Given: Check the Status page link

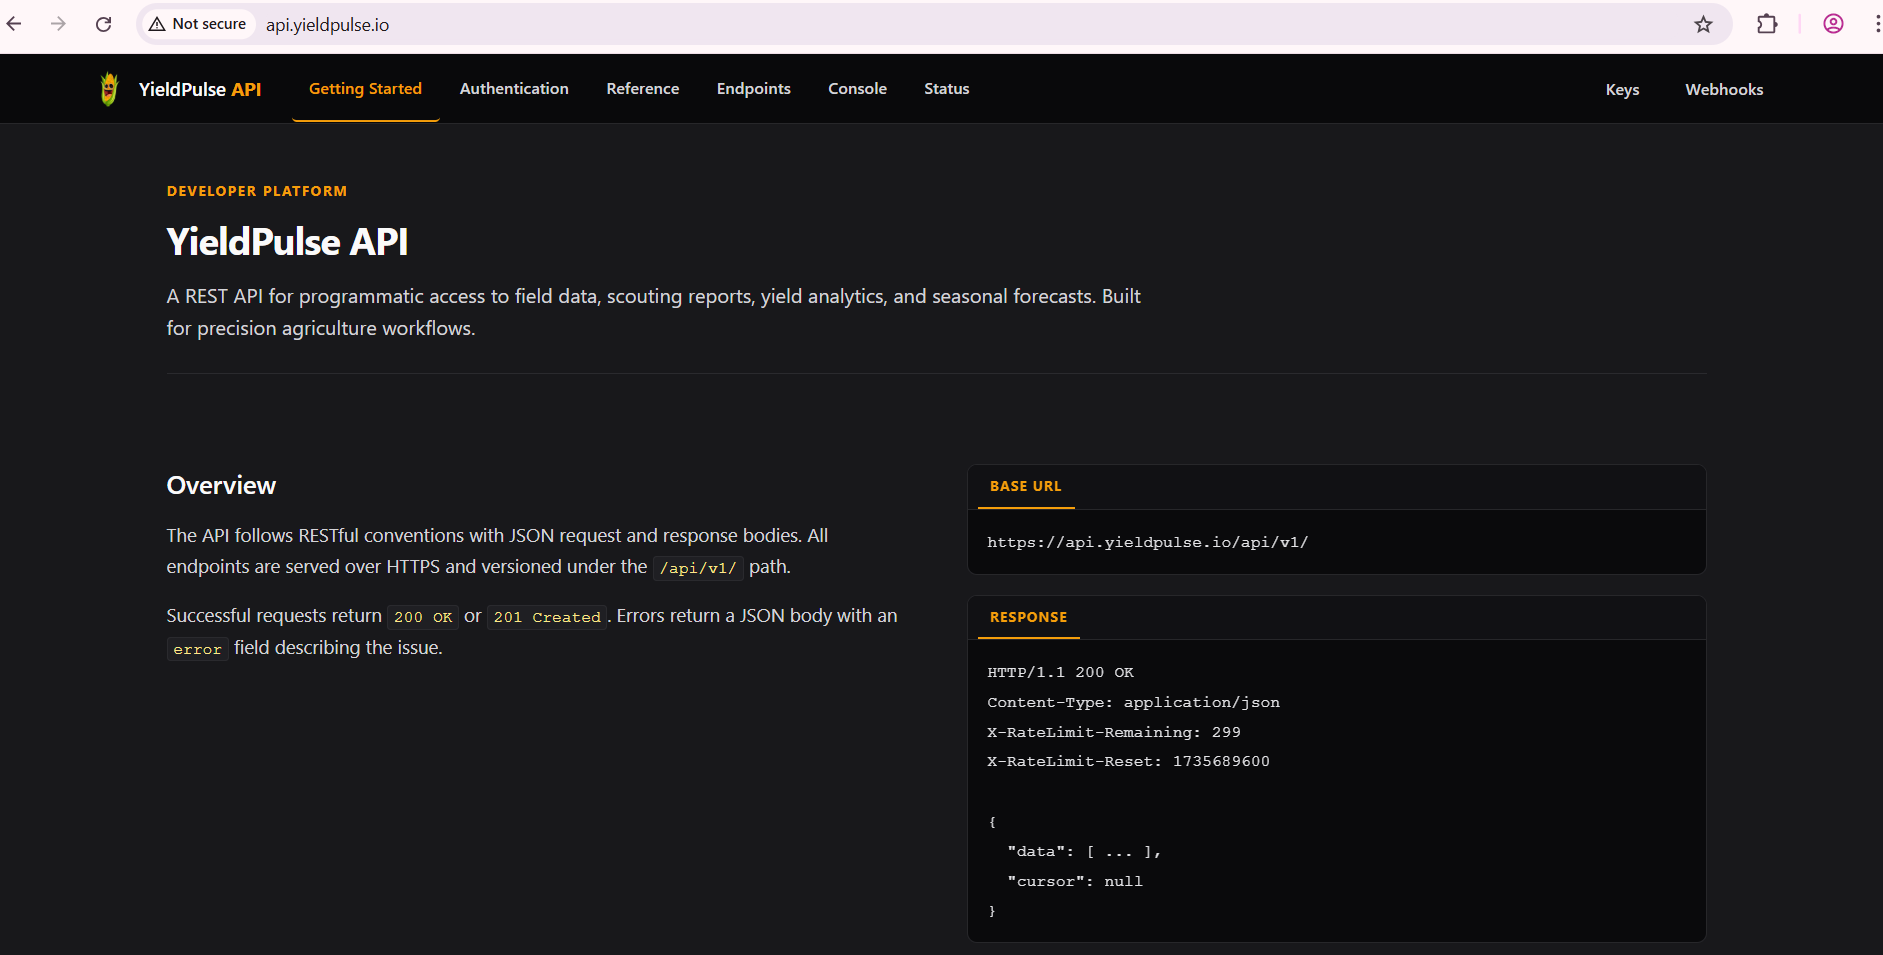Looking at the screenshot, I should [946, 89].
